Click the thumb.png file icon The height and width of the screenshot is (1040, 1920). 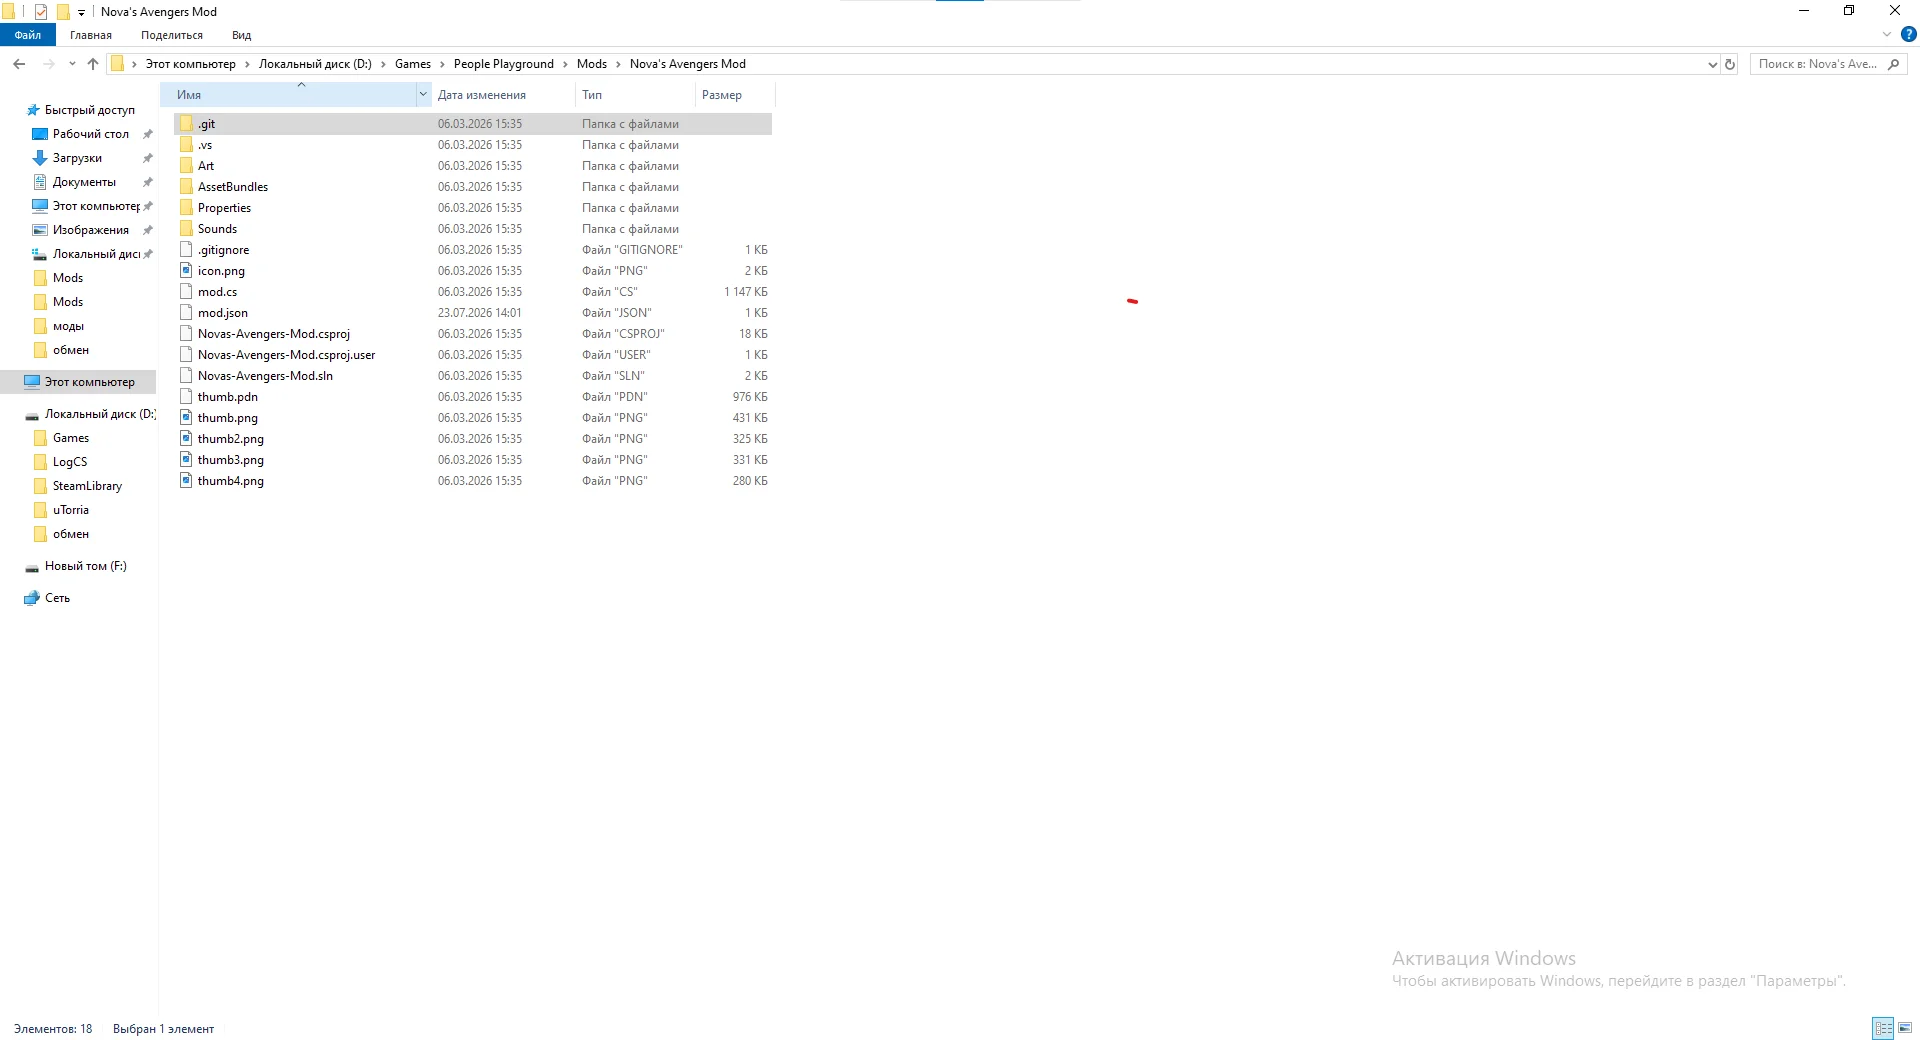pos(186,418)
